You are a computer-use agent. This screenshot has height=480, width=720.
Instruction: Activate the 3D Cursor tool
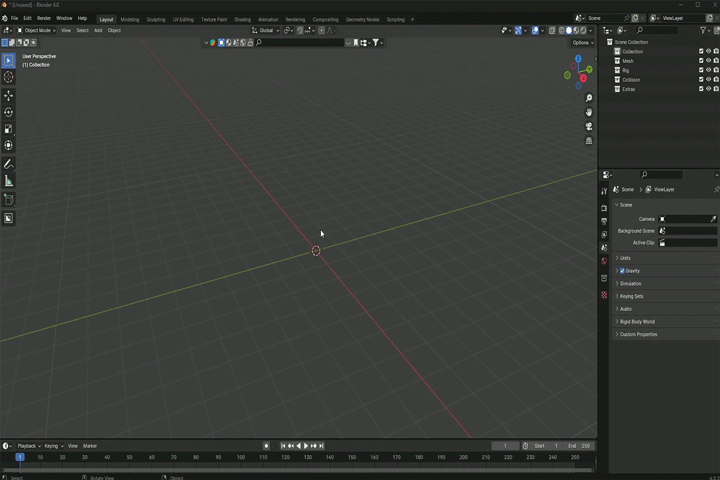9,77
